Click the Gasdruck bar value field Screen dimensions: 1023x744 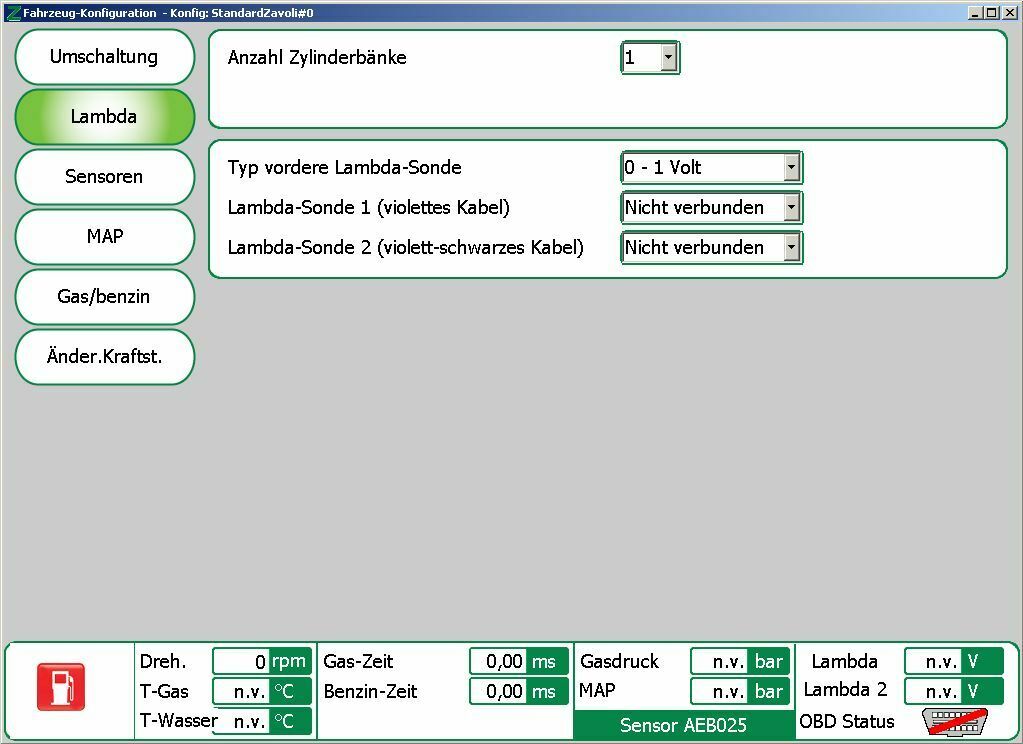719,662
